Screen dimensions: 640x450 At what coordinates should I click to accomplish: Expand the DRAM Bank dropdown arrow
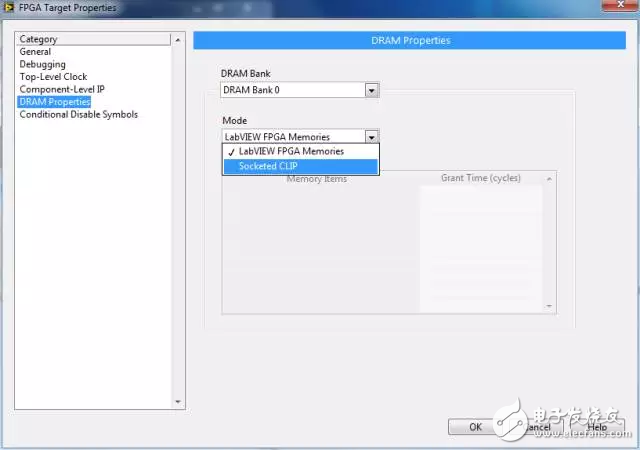[371, 90]
